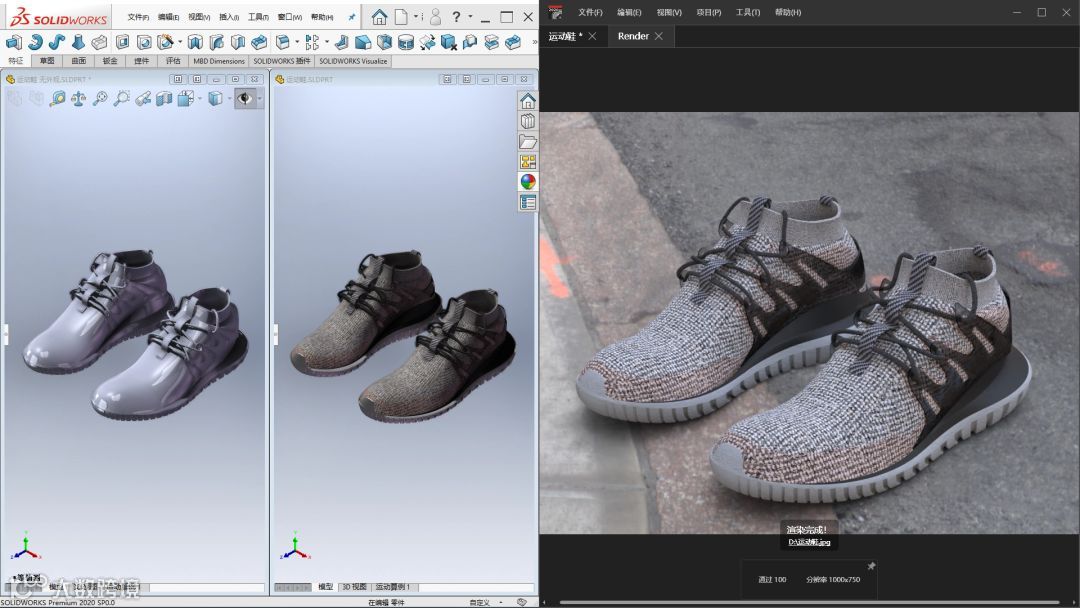This screenshot has width=1080, height=608.
Task: Expand the Help question mark dropdown arrow
Action: (x=470, y=17)
